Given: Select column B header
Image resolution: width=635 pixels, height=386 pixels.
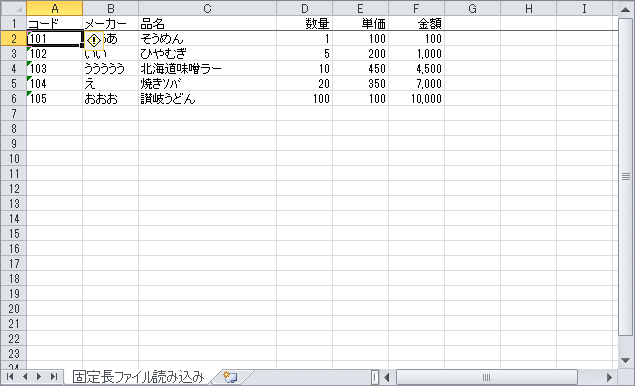Looking at the screenshot, I should point(111,9).
